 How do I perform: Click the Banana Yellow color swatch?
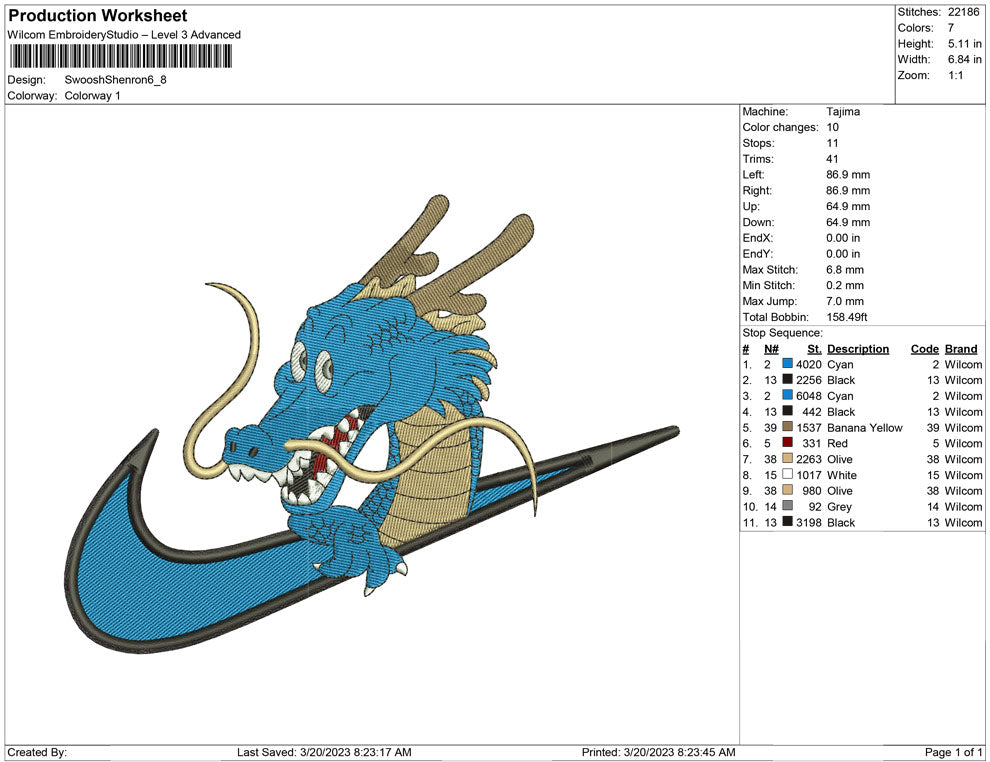click(x=787, y=427)
